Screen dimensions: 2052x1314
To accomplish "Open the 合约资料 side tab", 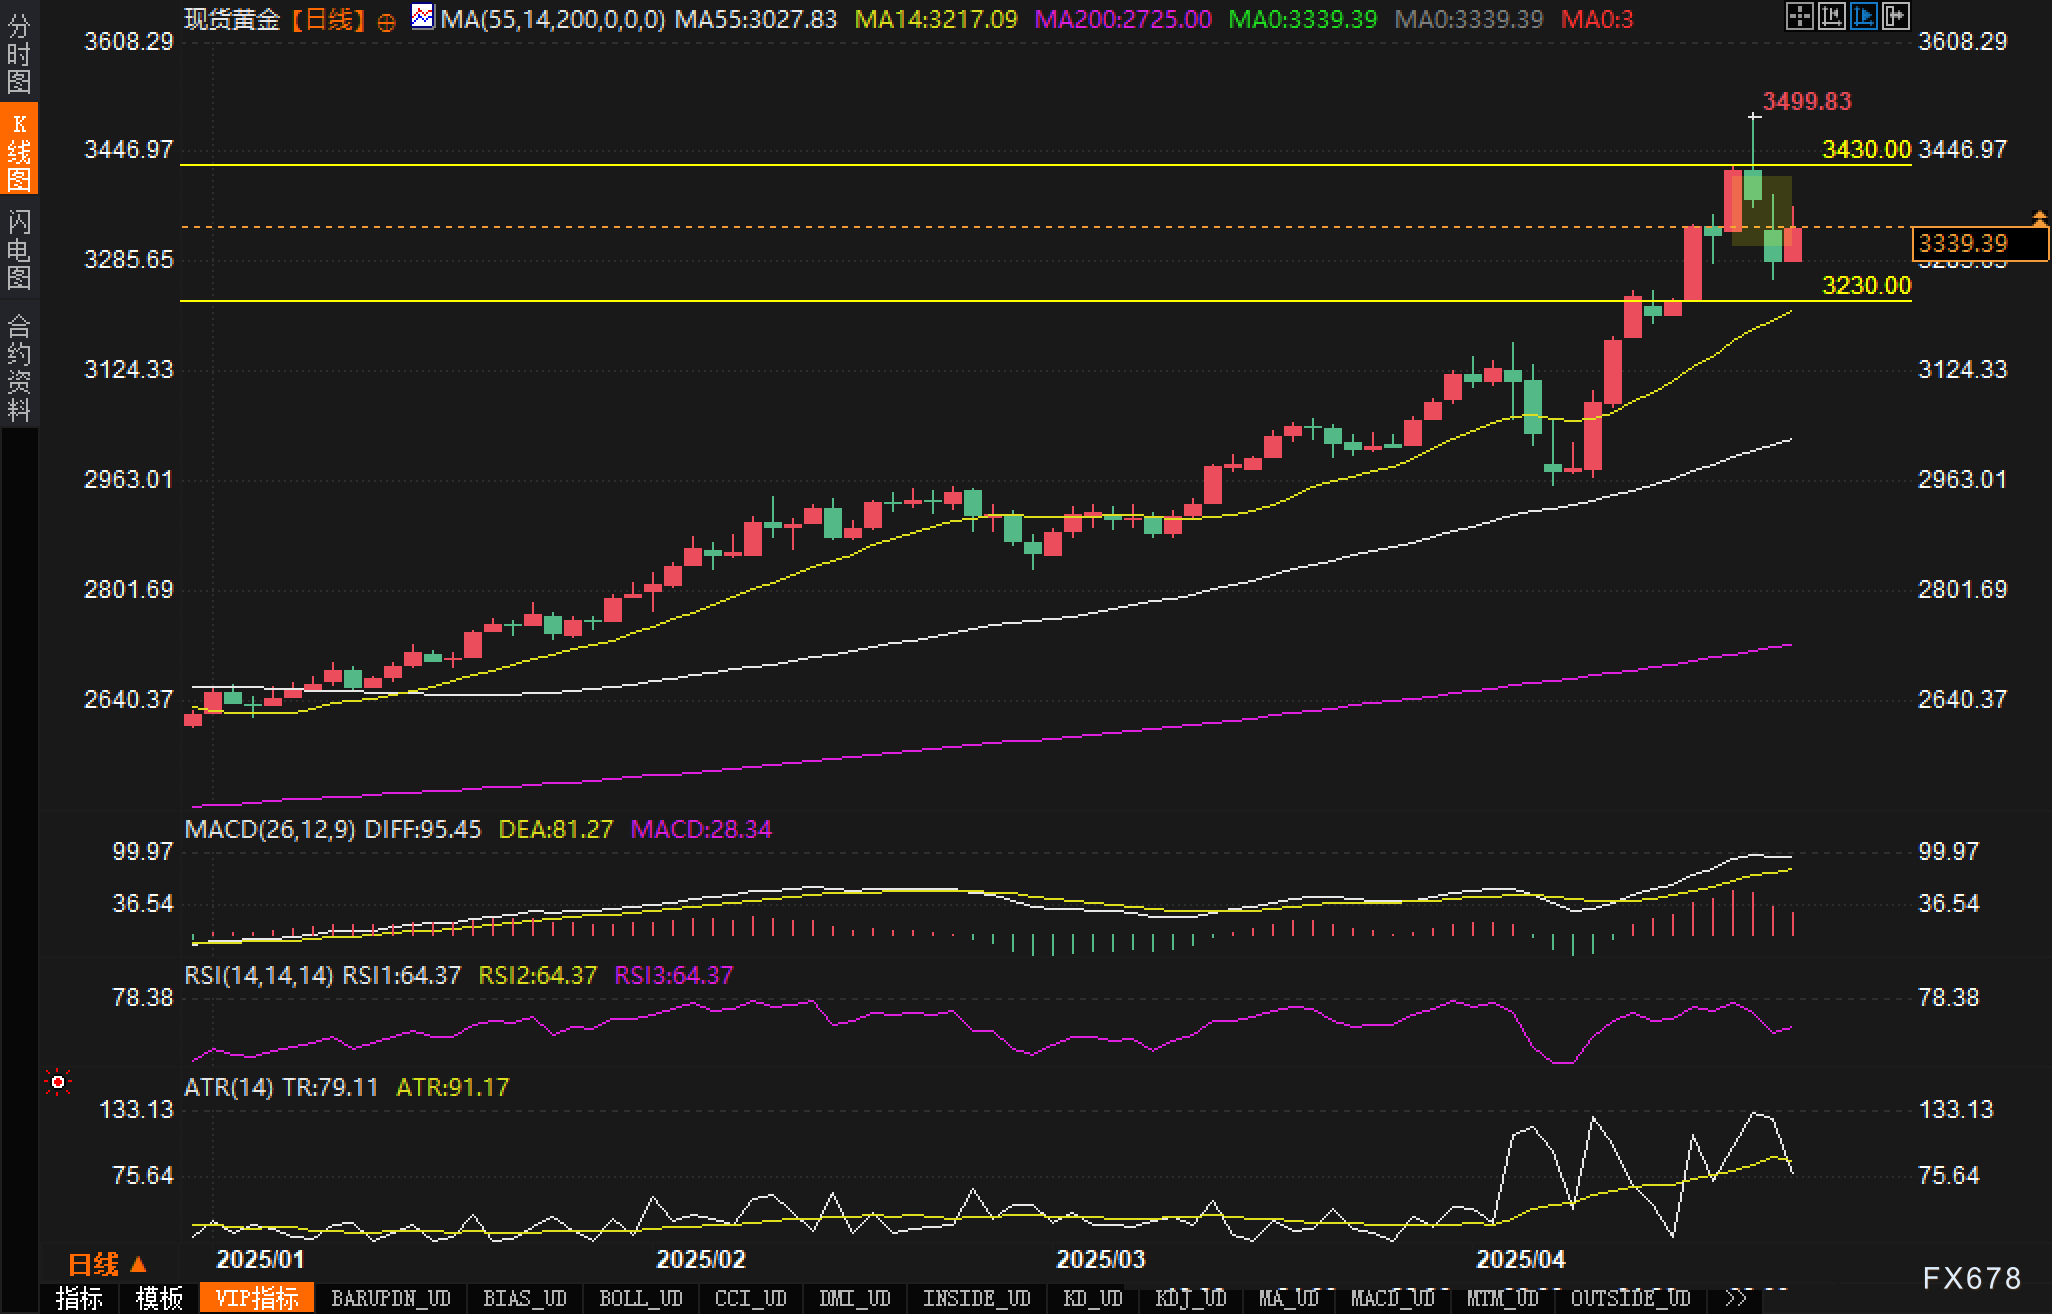I will [19, 367].
